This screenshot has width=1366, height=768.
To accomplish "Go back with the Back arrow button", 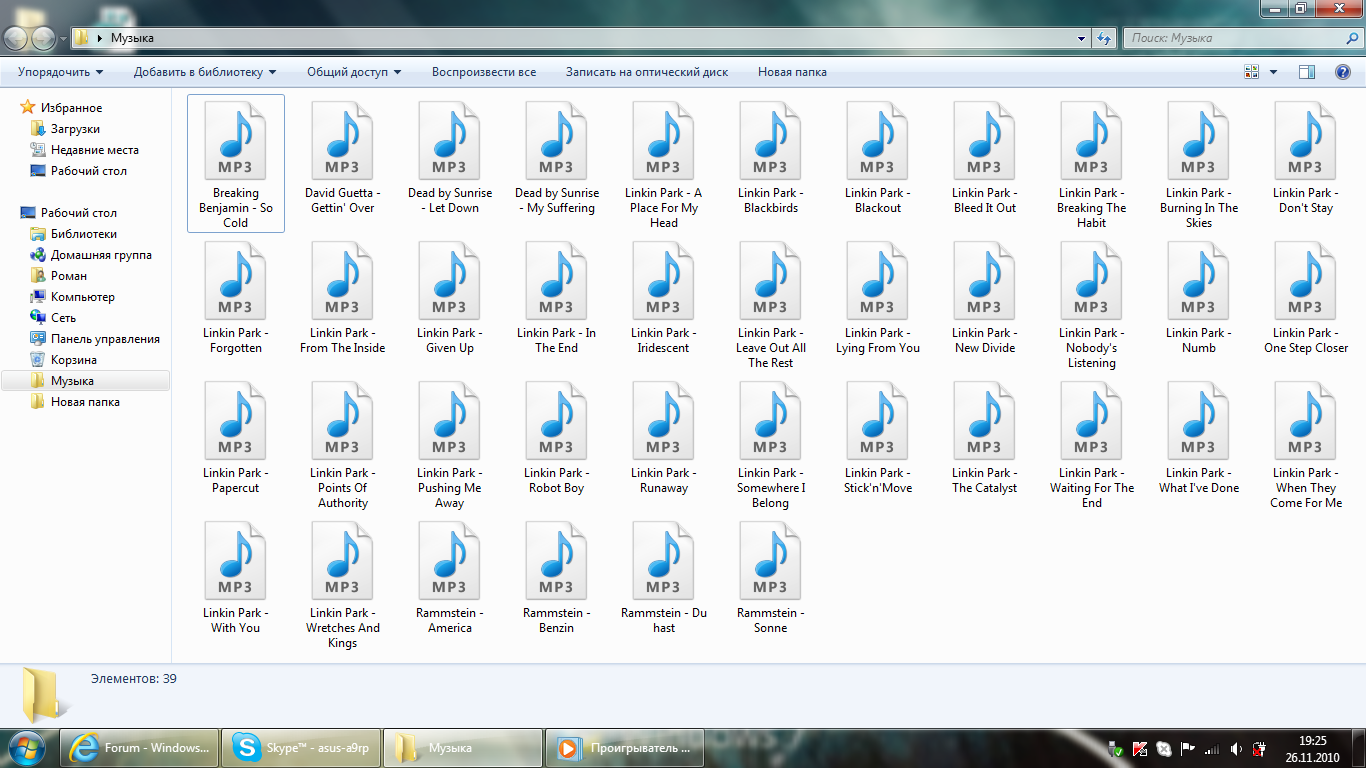I will [16, 38].
